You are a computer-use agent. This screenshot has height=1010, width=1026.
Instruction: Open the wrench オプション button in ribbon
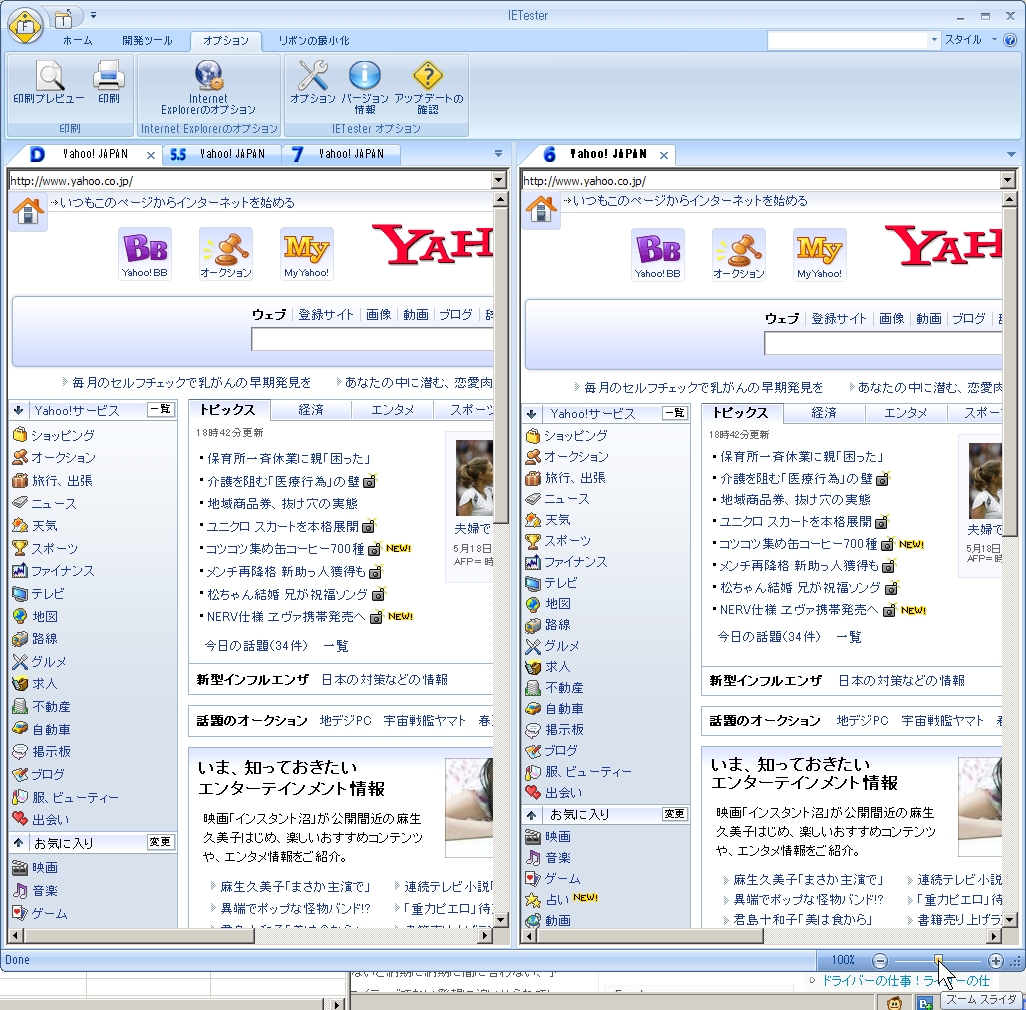313,82
